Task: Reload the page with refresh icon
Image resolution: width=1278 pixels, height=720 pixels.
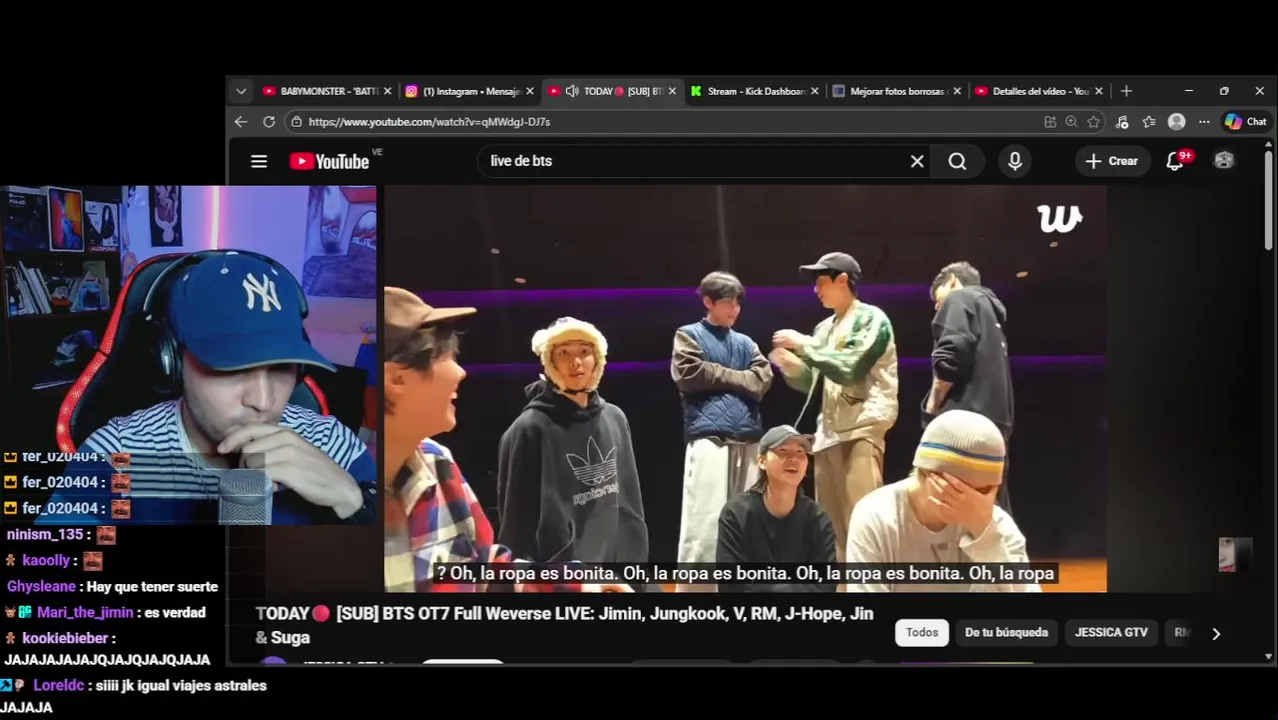Action: tap(269, 121)
